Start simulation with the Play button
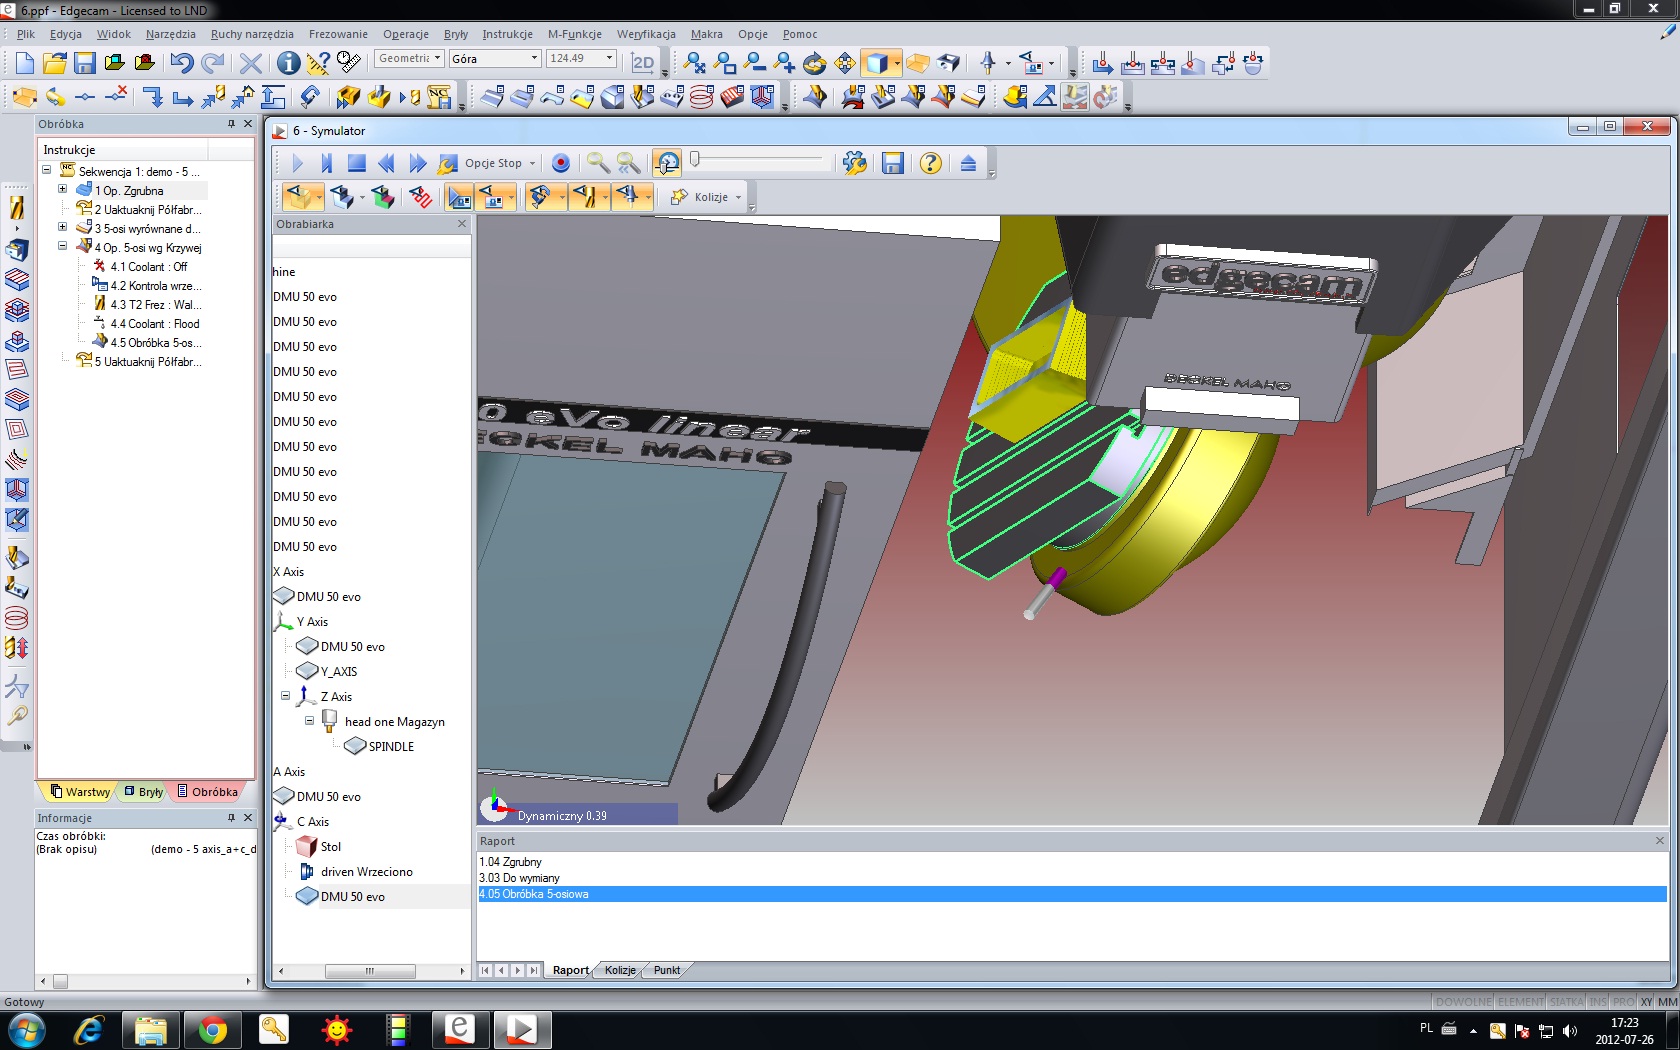Screen dimensions: 1680x1050 tap(297, 163)
